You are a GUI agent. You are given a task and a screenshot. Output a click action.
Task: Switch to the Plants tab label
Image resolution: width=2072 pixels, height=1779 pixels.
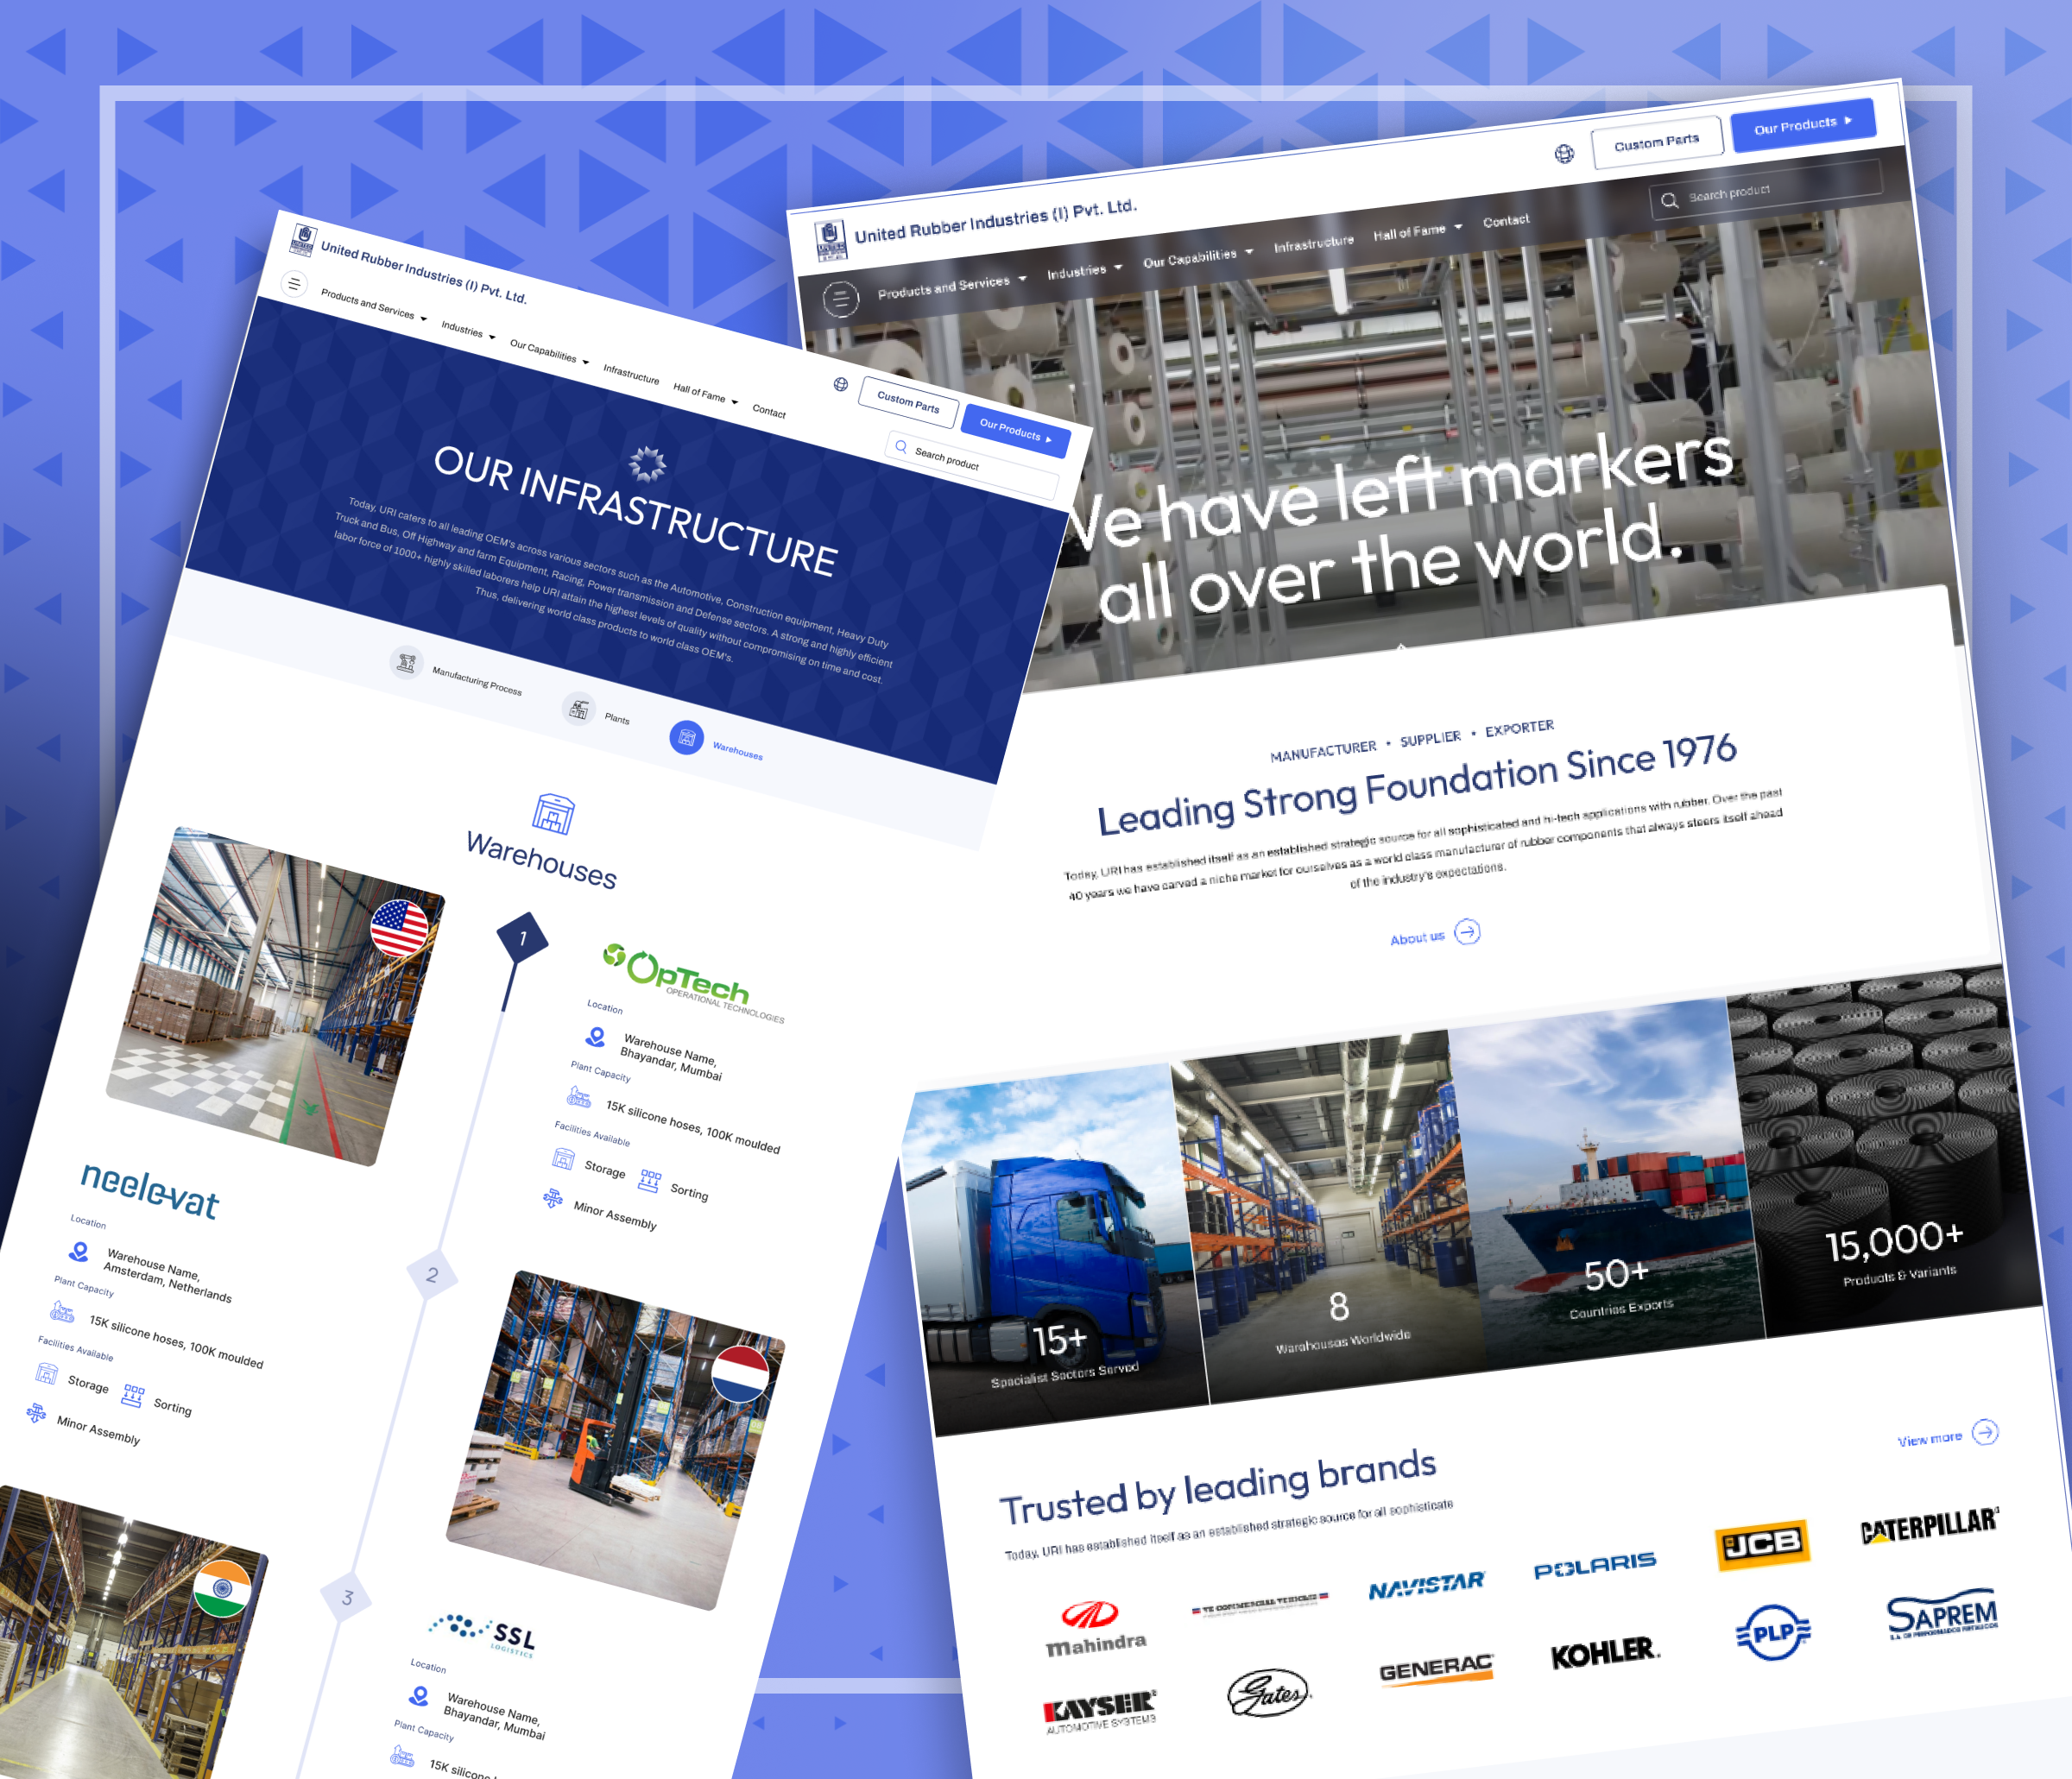point(617,719)
